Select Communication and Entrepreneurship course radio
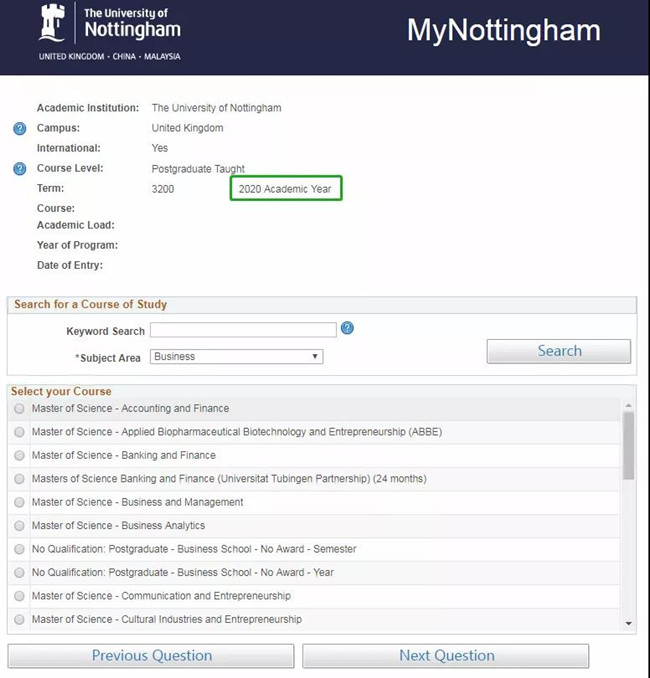The height and width of the screenshot is (678, 650). click(x=19, y=596)
